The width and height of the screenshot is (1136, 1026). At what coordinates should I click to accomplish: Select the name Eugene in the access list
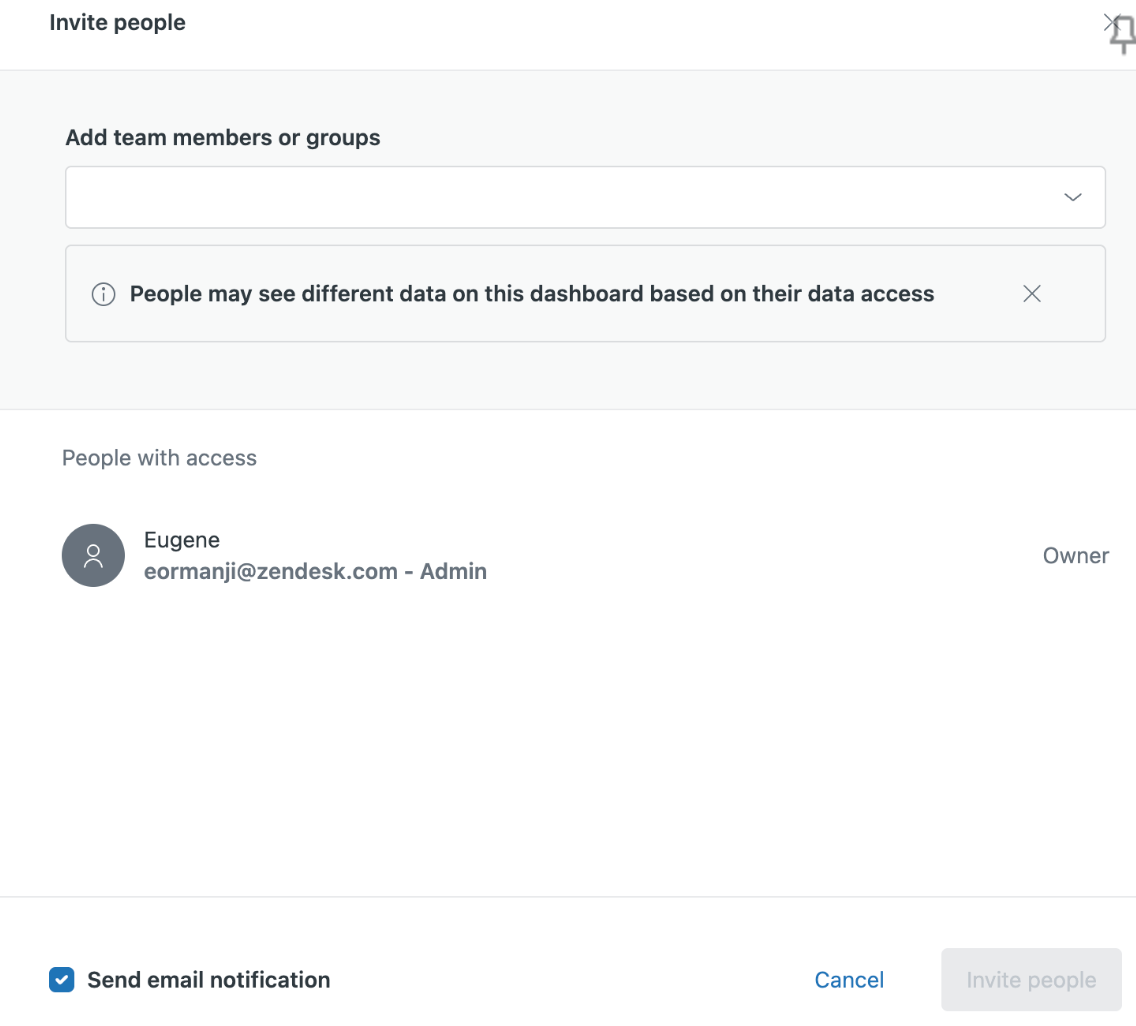point(181,540)
